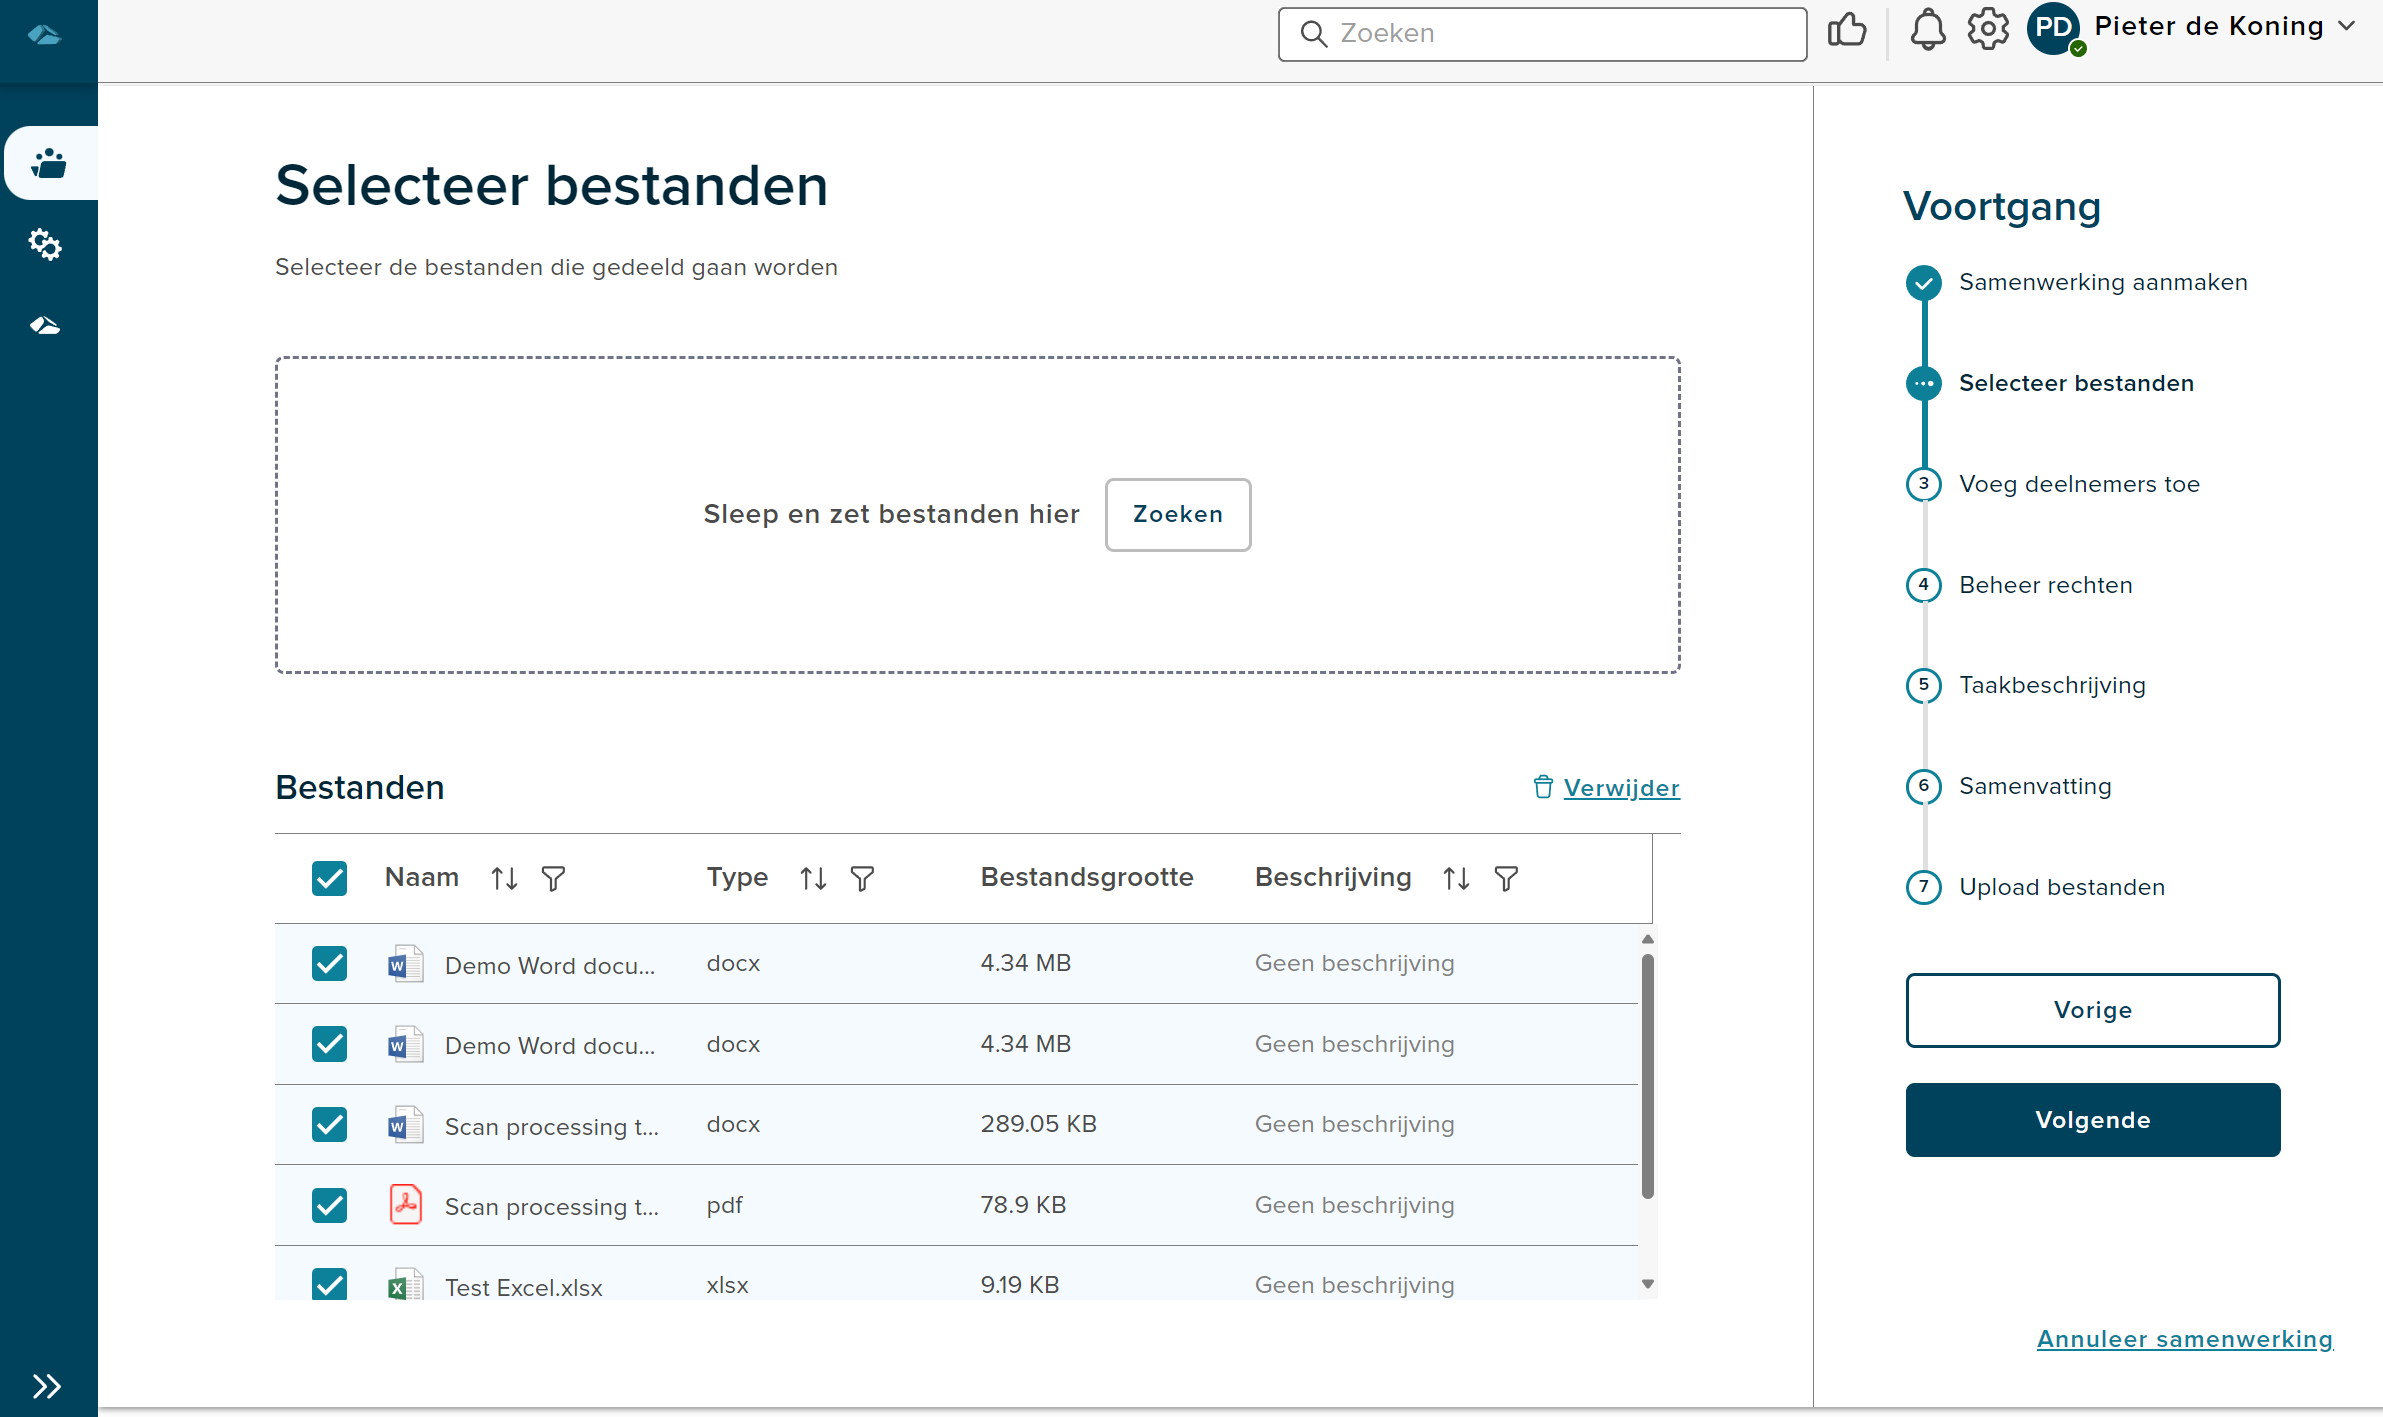The image size is (2383, 1417).
Task: Open the collaboration section in the sidebar
Action: tap(49, 163)
